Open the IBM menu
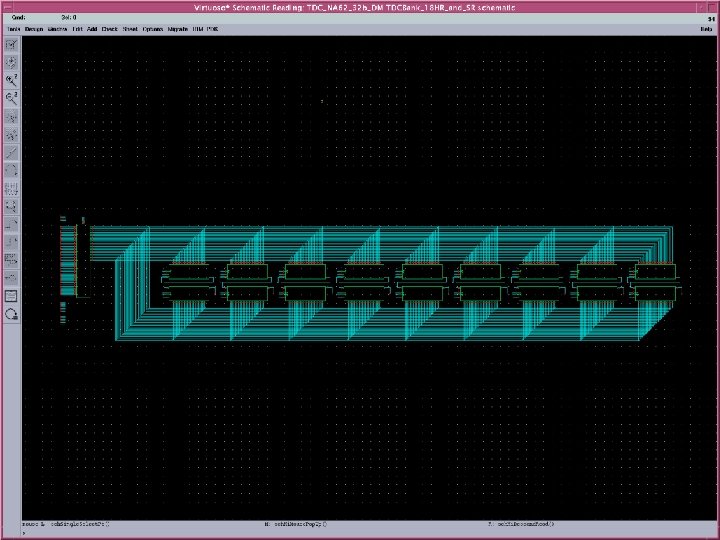The width and height of the screenshot is (720, 540). [198, 29]
